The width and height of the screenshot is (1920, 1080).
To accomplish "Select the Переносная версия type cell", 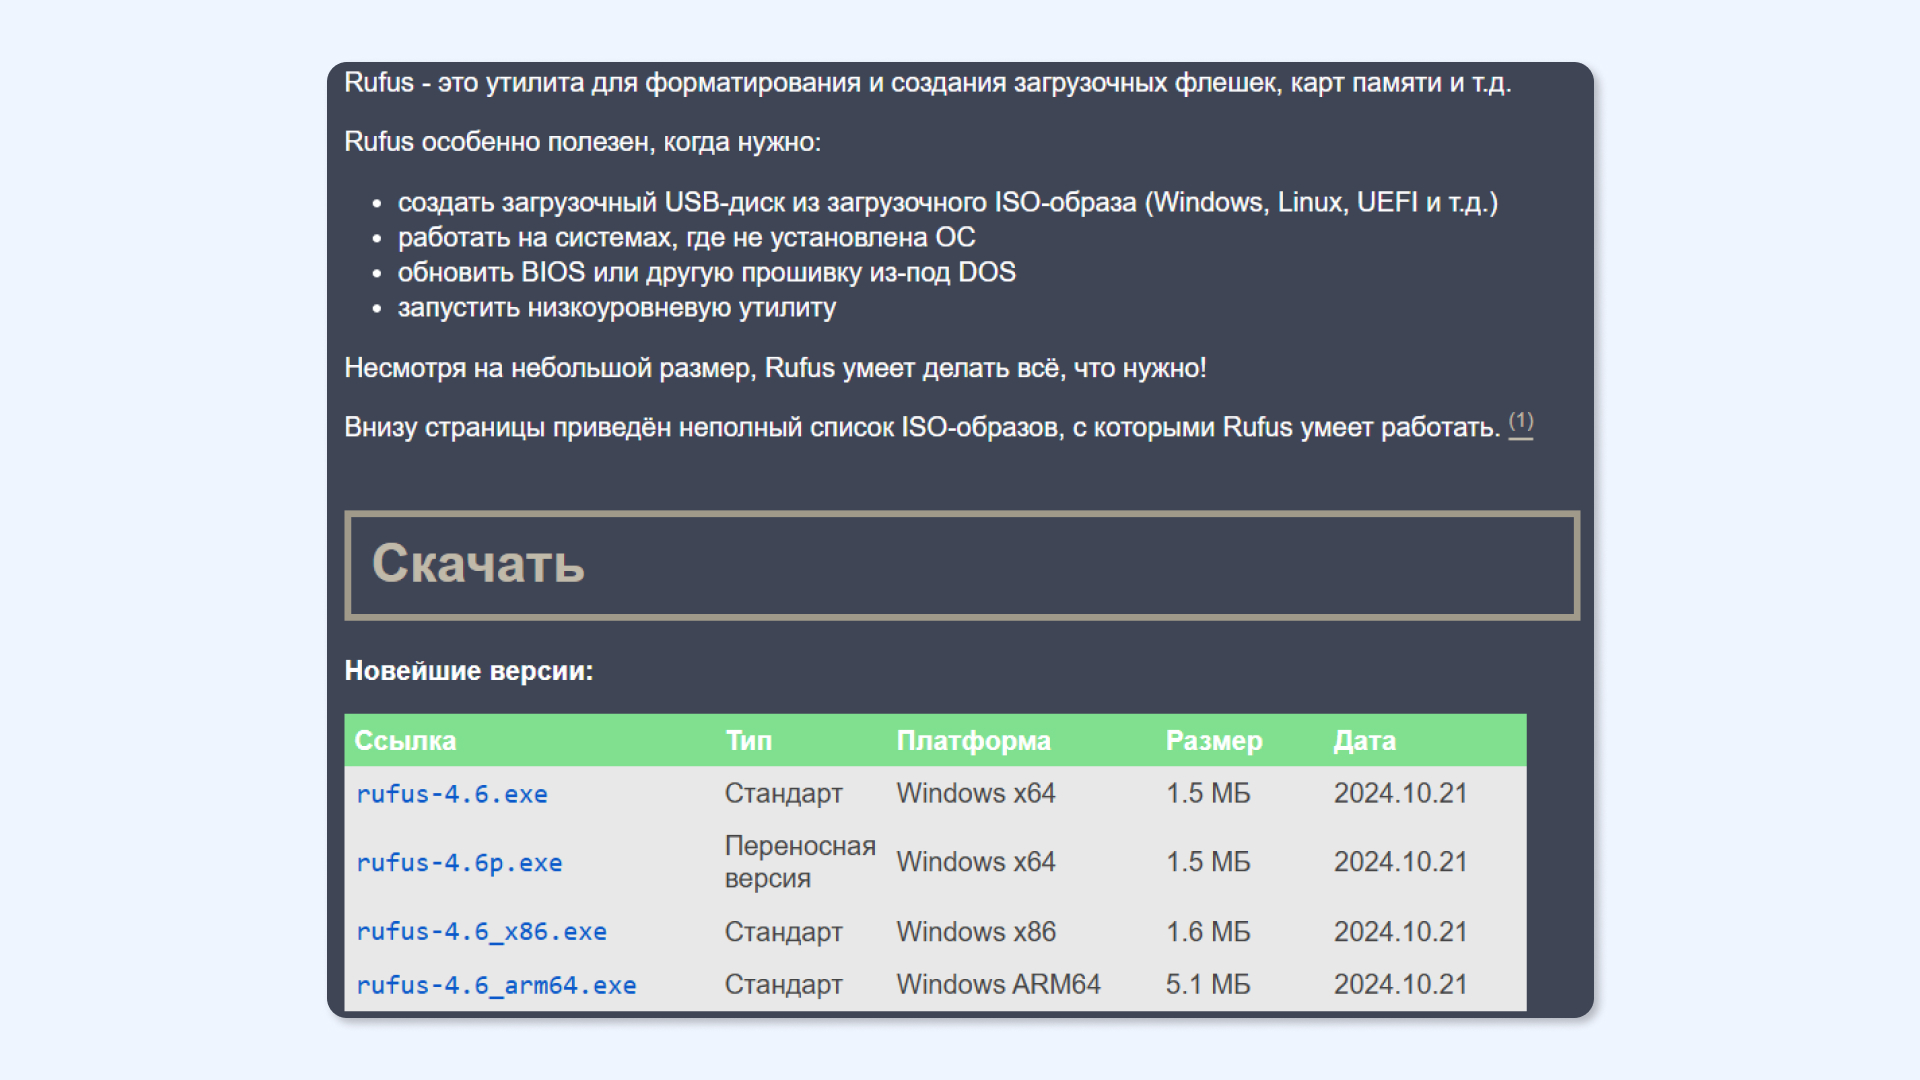I will click(800, 862).
